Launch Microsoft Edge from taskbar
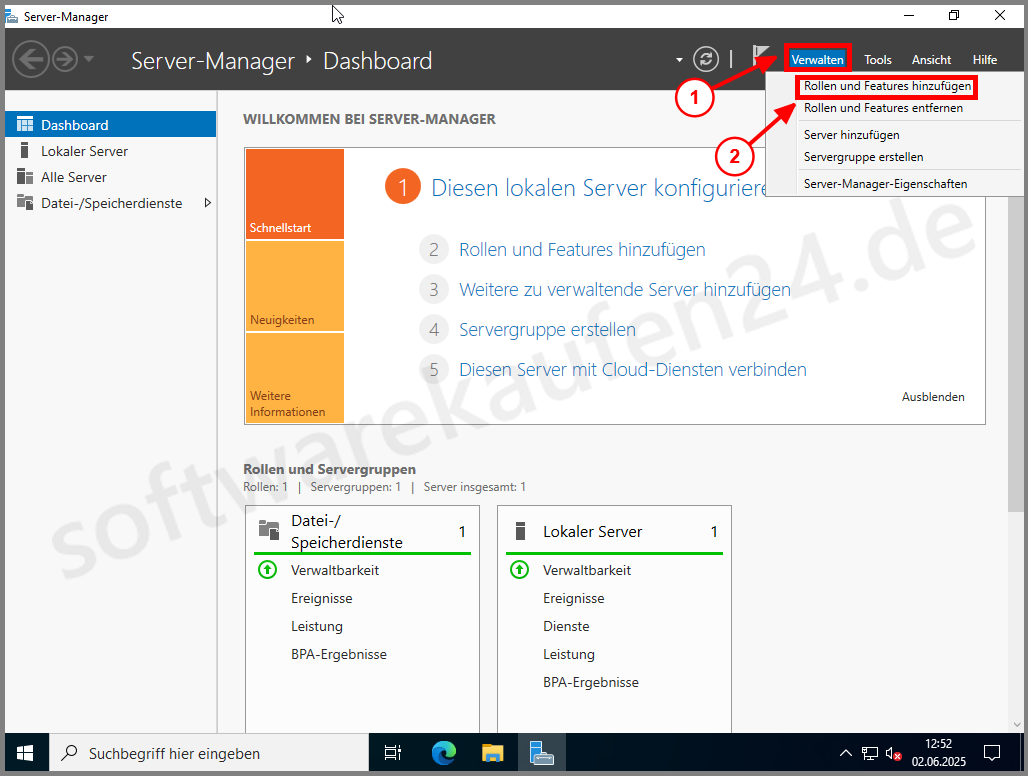 coord(444,754)
